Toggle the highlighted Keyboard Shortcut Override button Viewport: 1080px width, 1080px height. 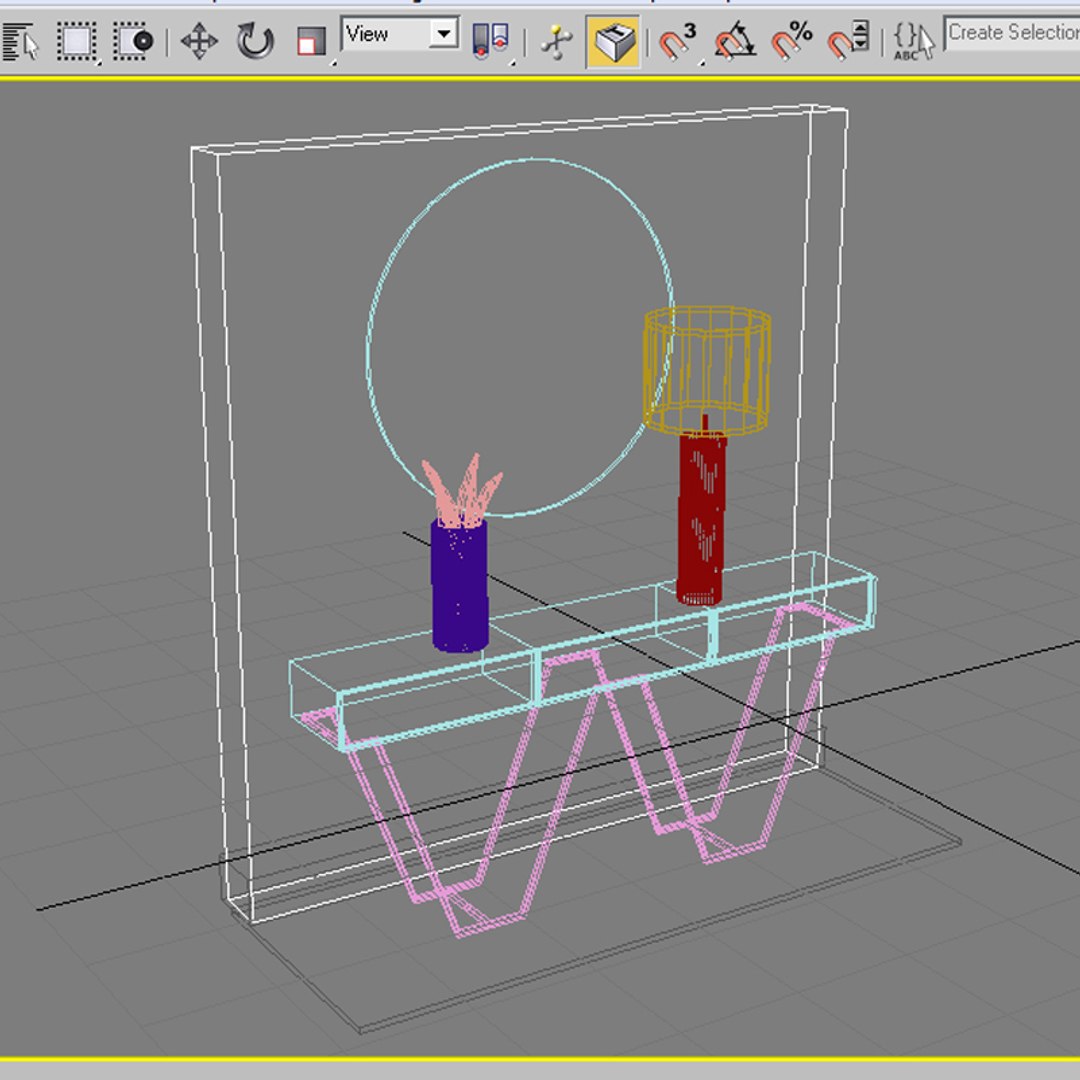point(613,42)
